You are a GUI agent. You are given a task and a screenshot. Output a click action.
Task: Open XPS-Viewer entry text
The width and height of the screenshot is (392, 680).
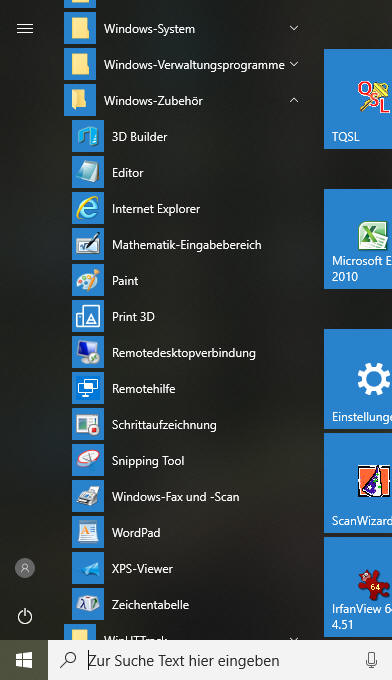click(142, 569)
